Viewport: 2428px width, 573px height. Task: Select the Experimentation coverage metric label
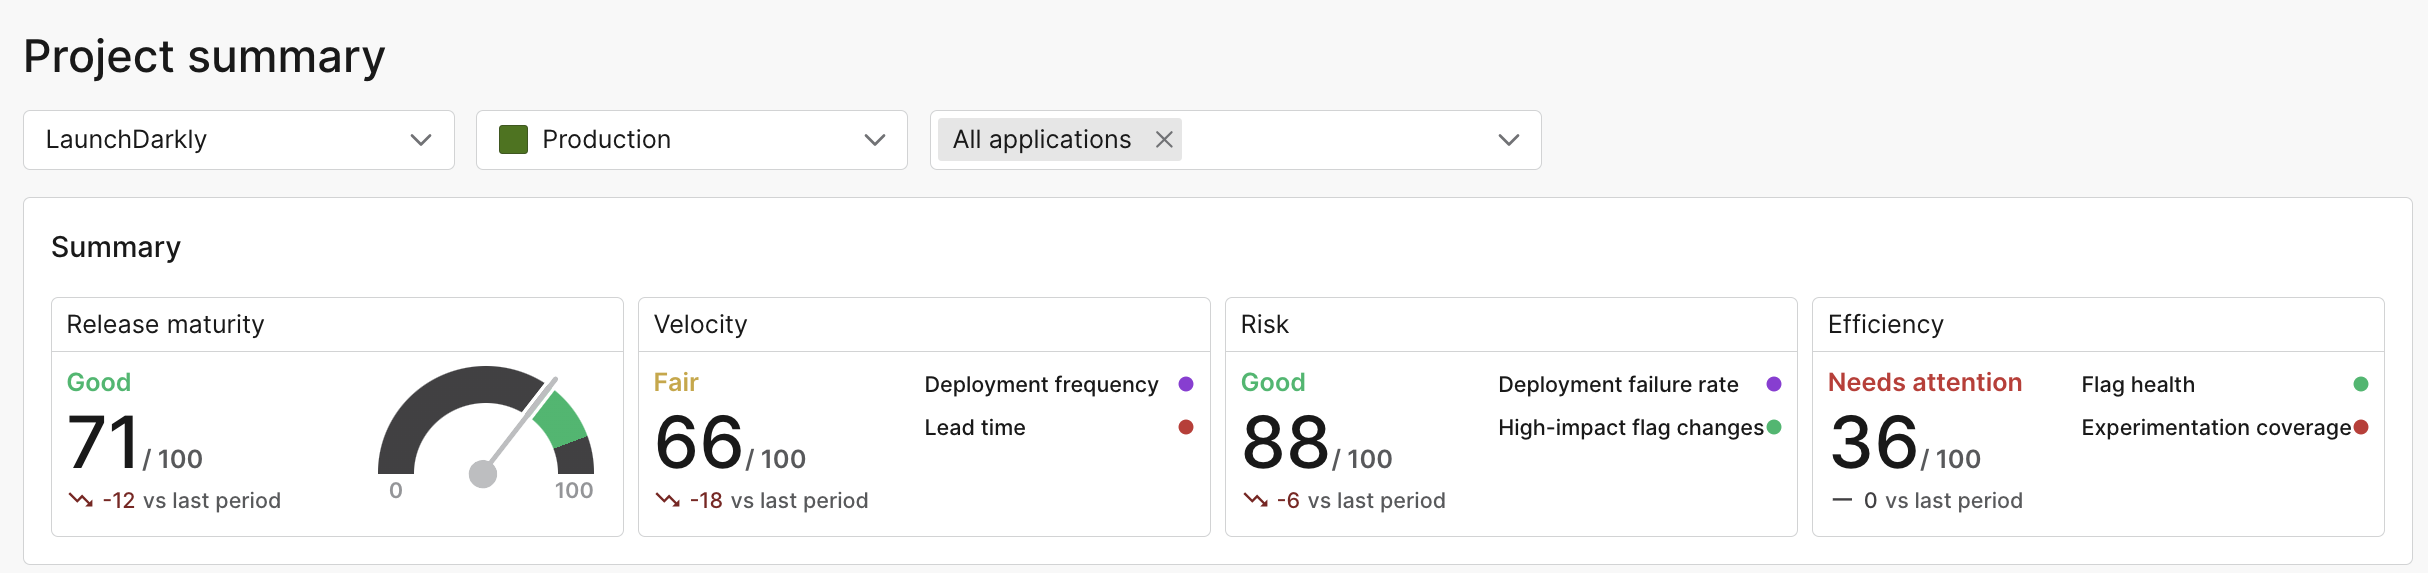[2215, 428]
